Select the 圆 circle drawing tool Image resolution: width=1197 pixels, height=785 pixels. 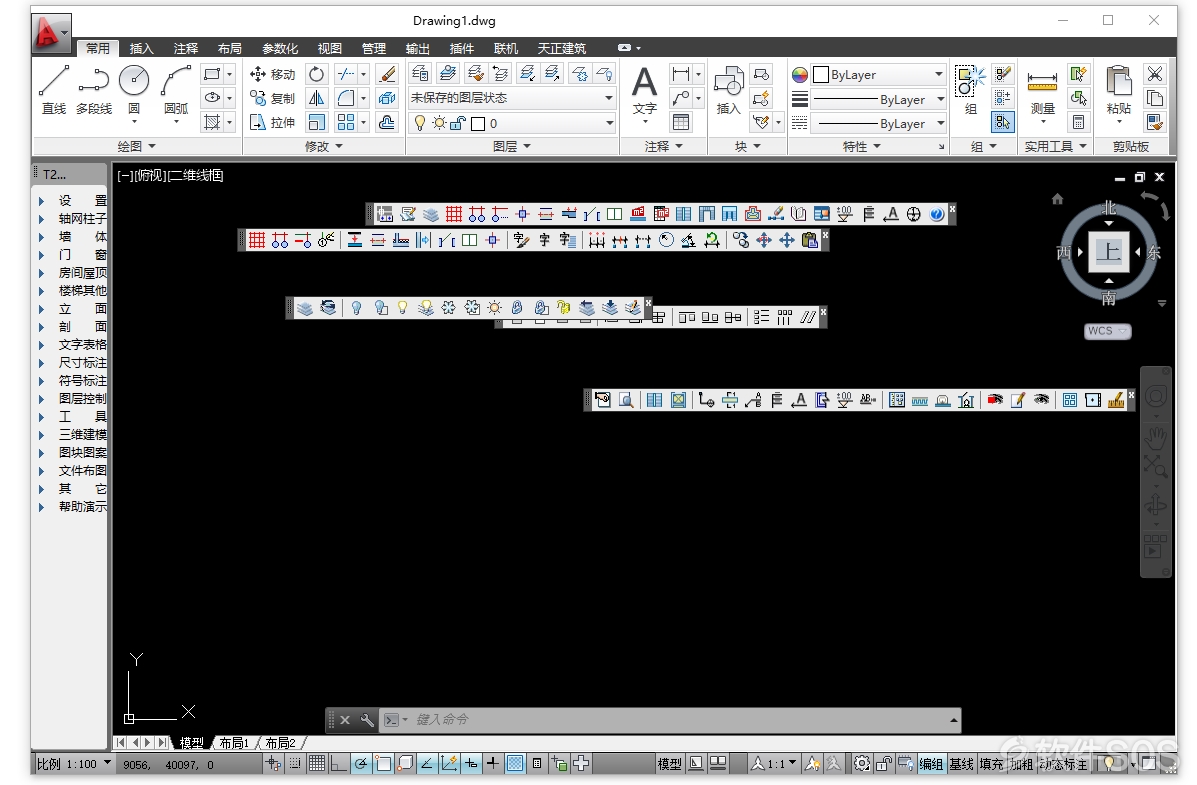(x=134, y=90)
